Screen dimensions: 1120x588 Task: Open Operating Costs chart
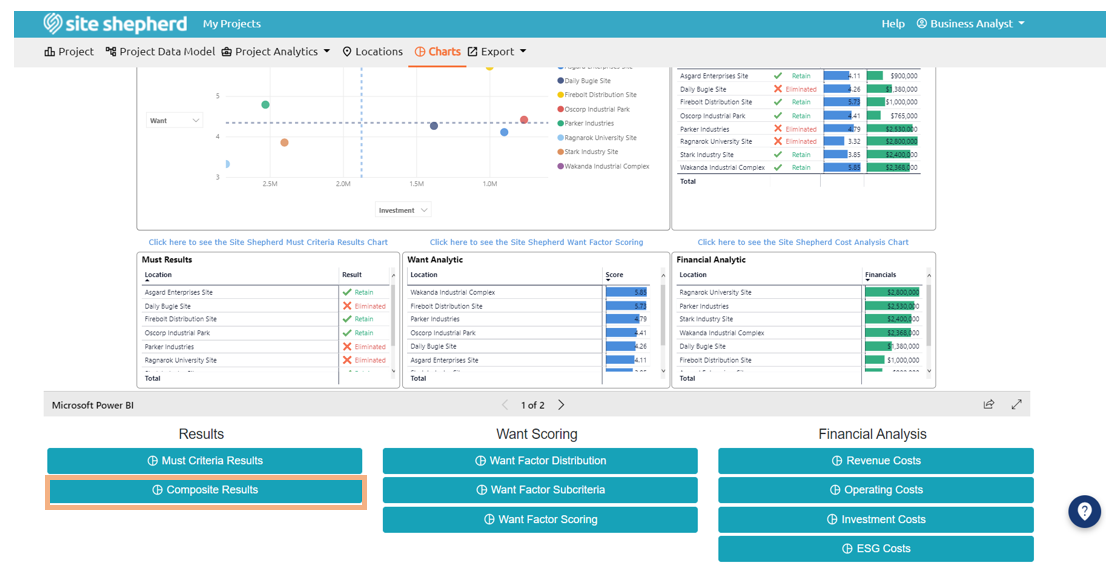pyautogui.click(x=876, y=490)
